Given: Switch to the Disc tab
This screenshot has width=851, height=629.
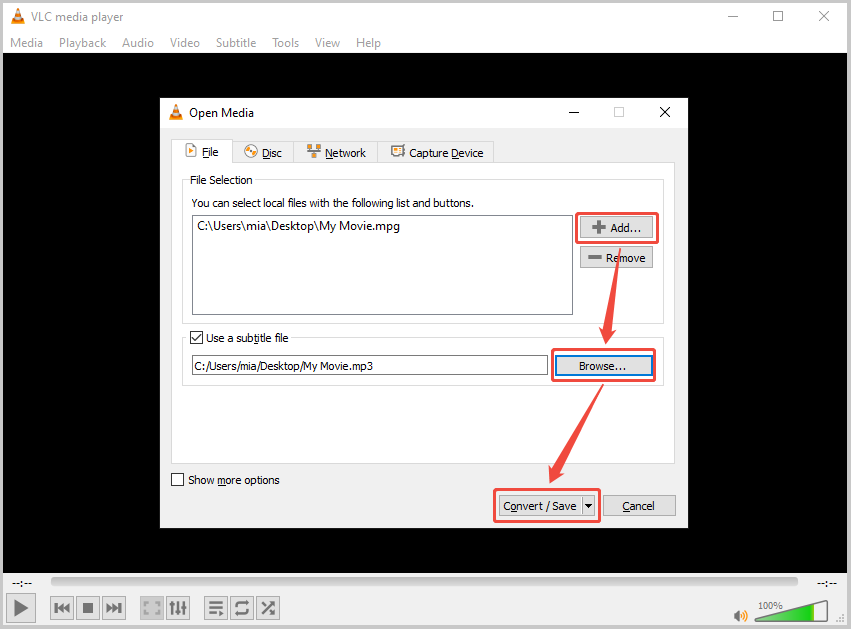Looking at the screenshot, I should point(263,153).
